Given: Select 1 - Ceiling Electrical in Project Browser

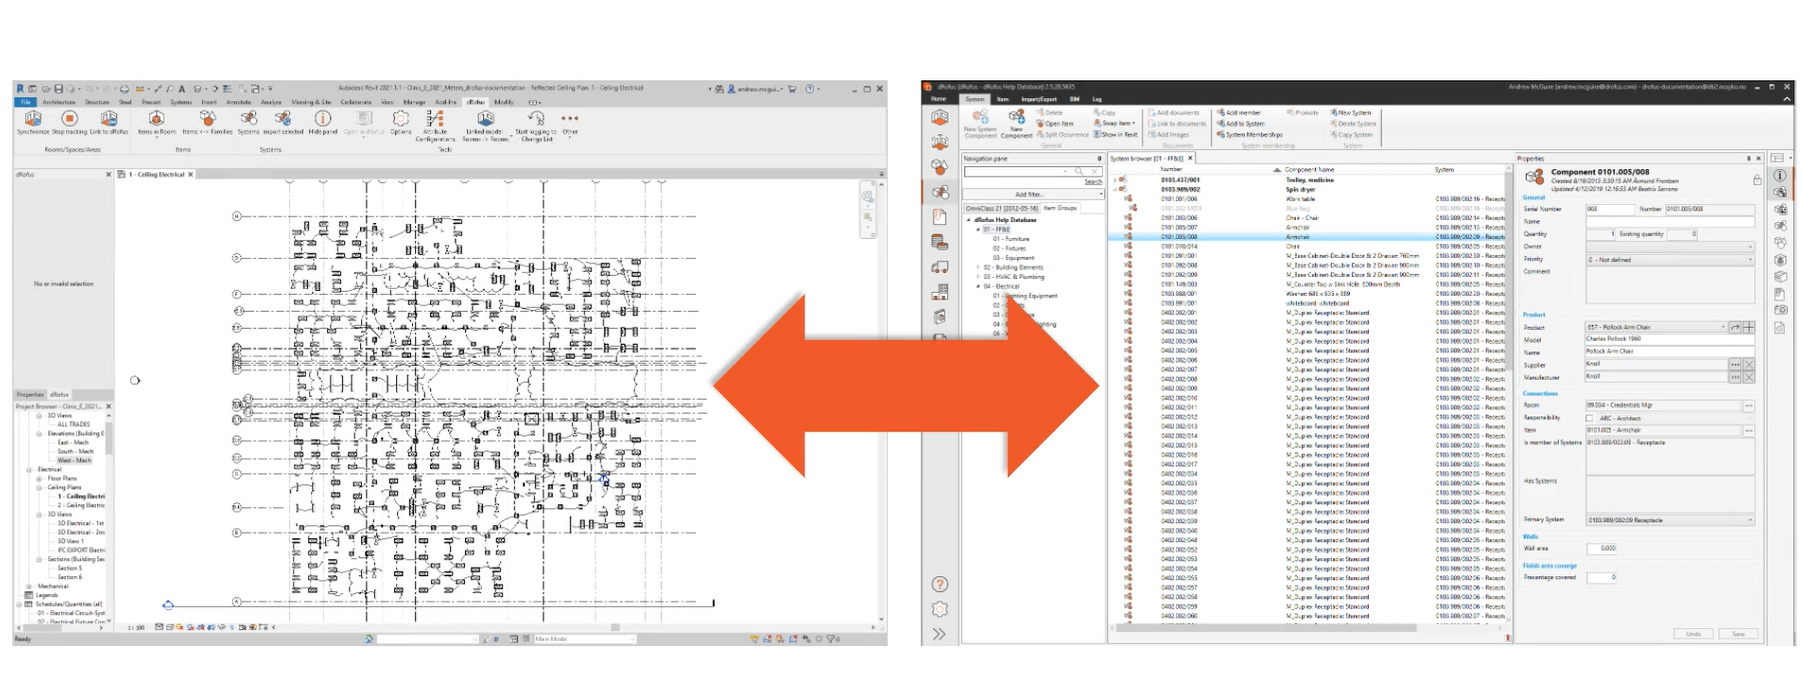Looking at the screenshot, I should [81, 496].
